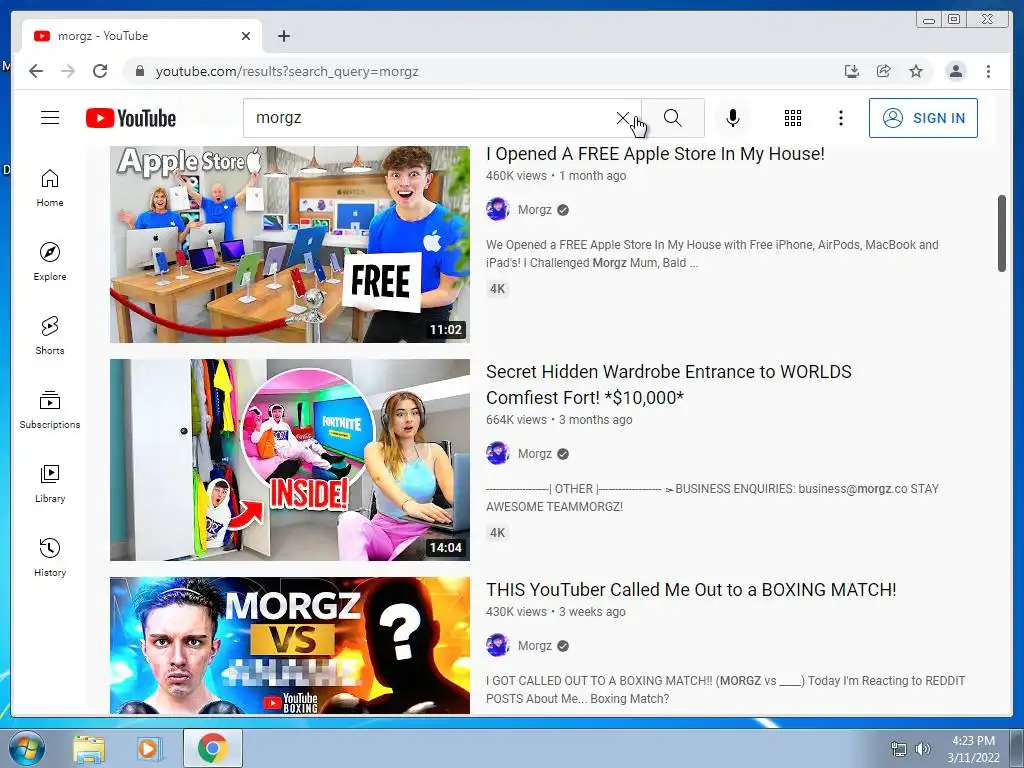Open a new tab with plus button
The height and width of the screenshot is (768, 1024).
point(283,36)
